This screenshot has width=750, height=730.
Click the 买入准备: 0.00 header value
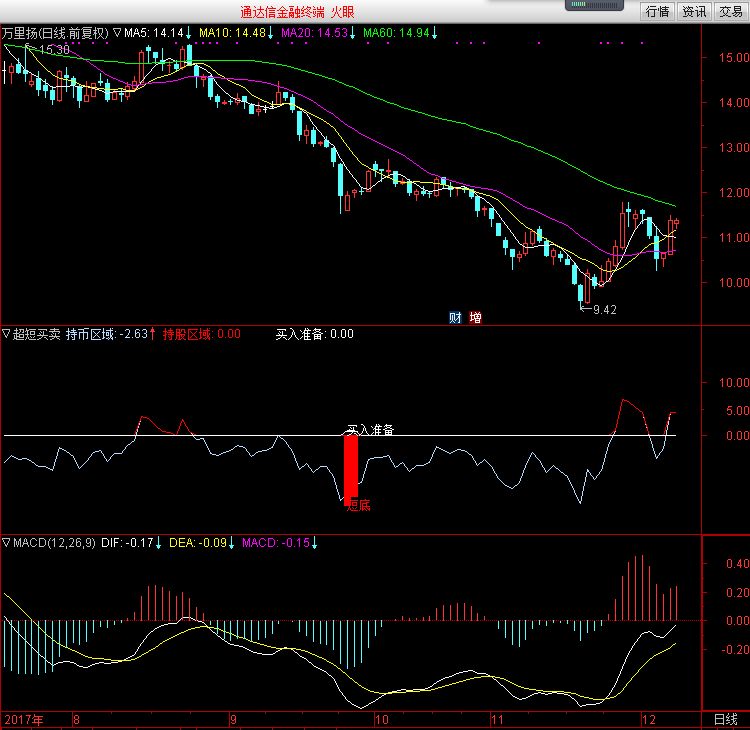(x=315, y=334)
